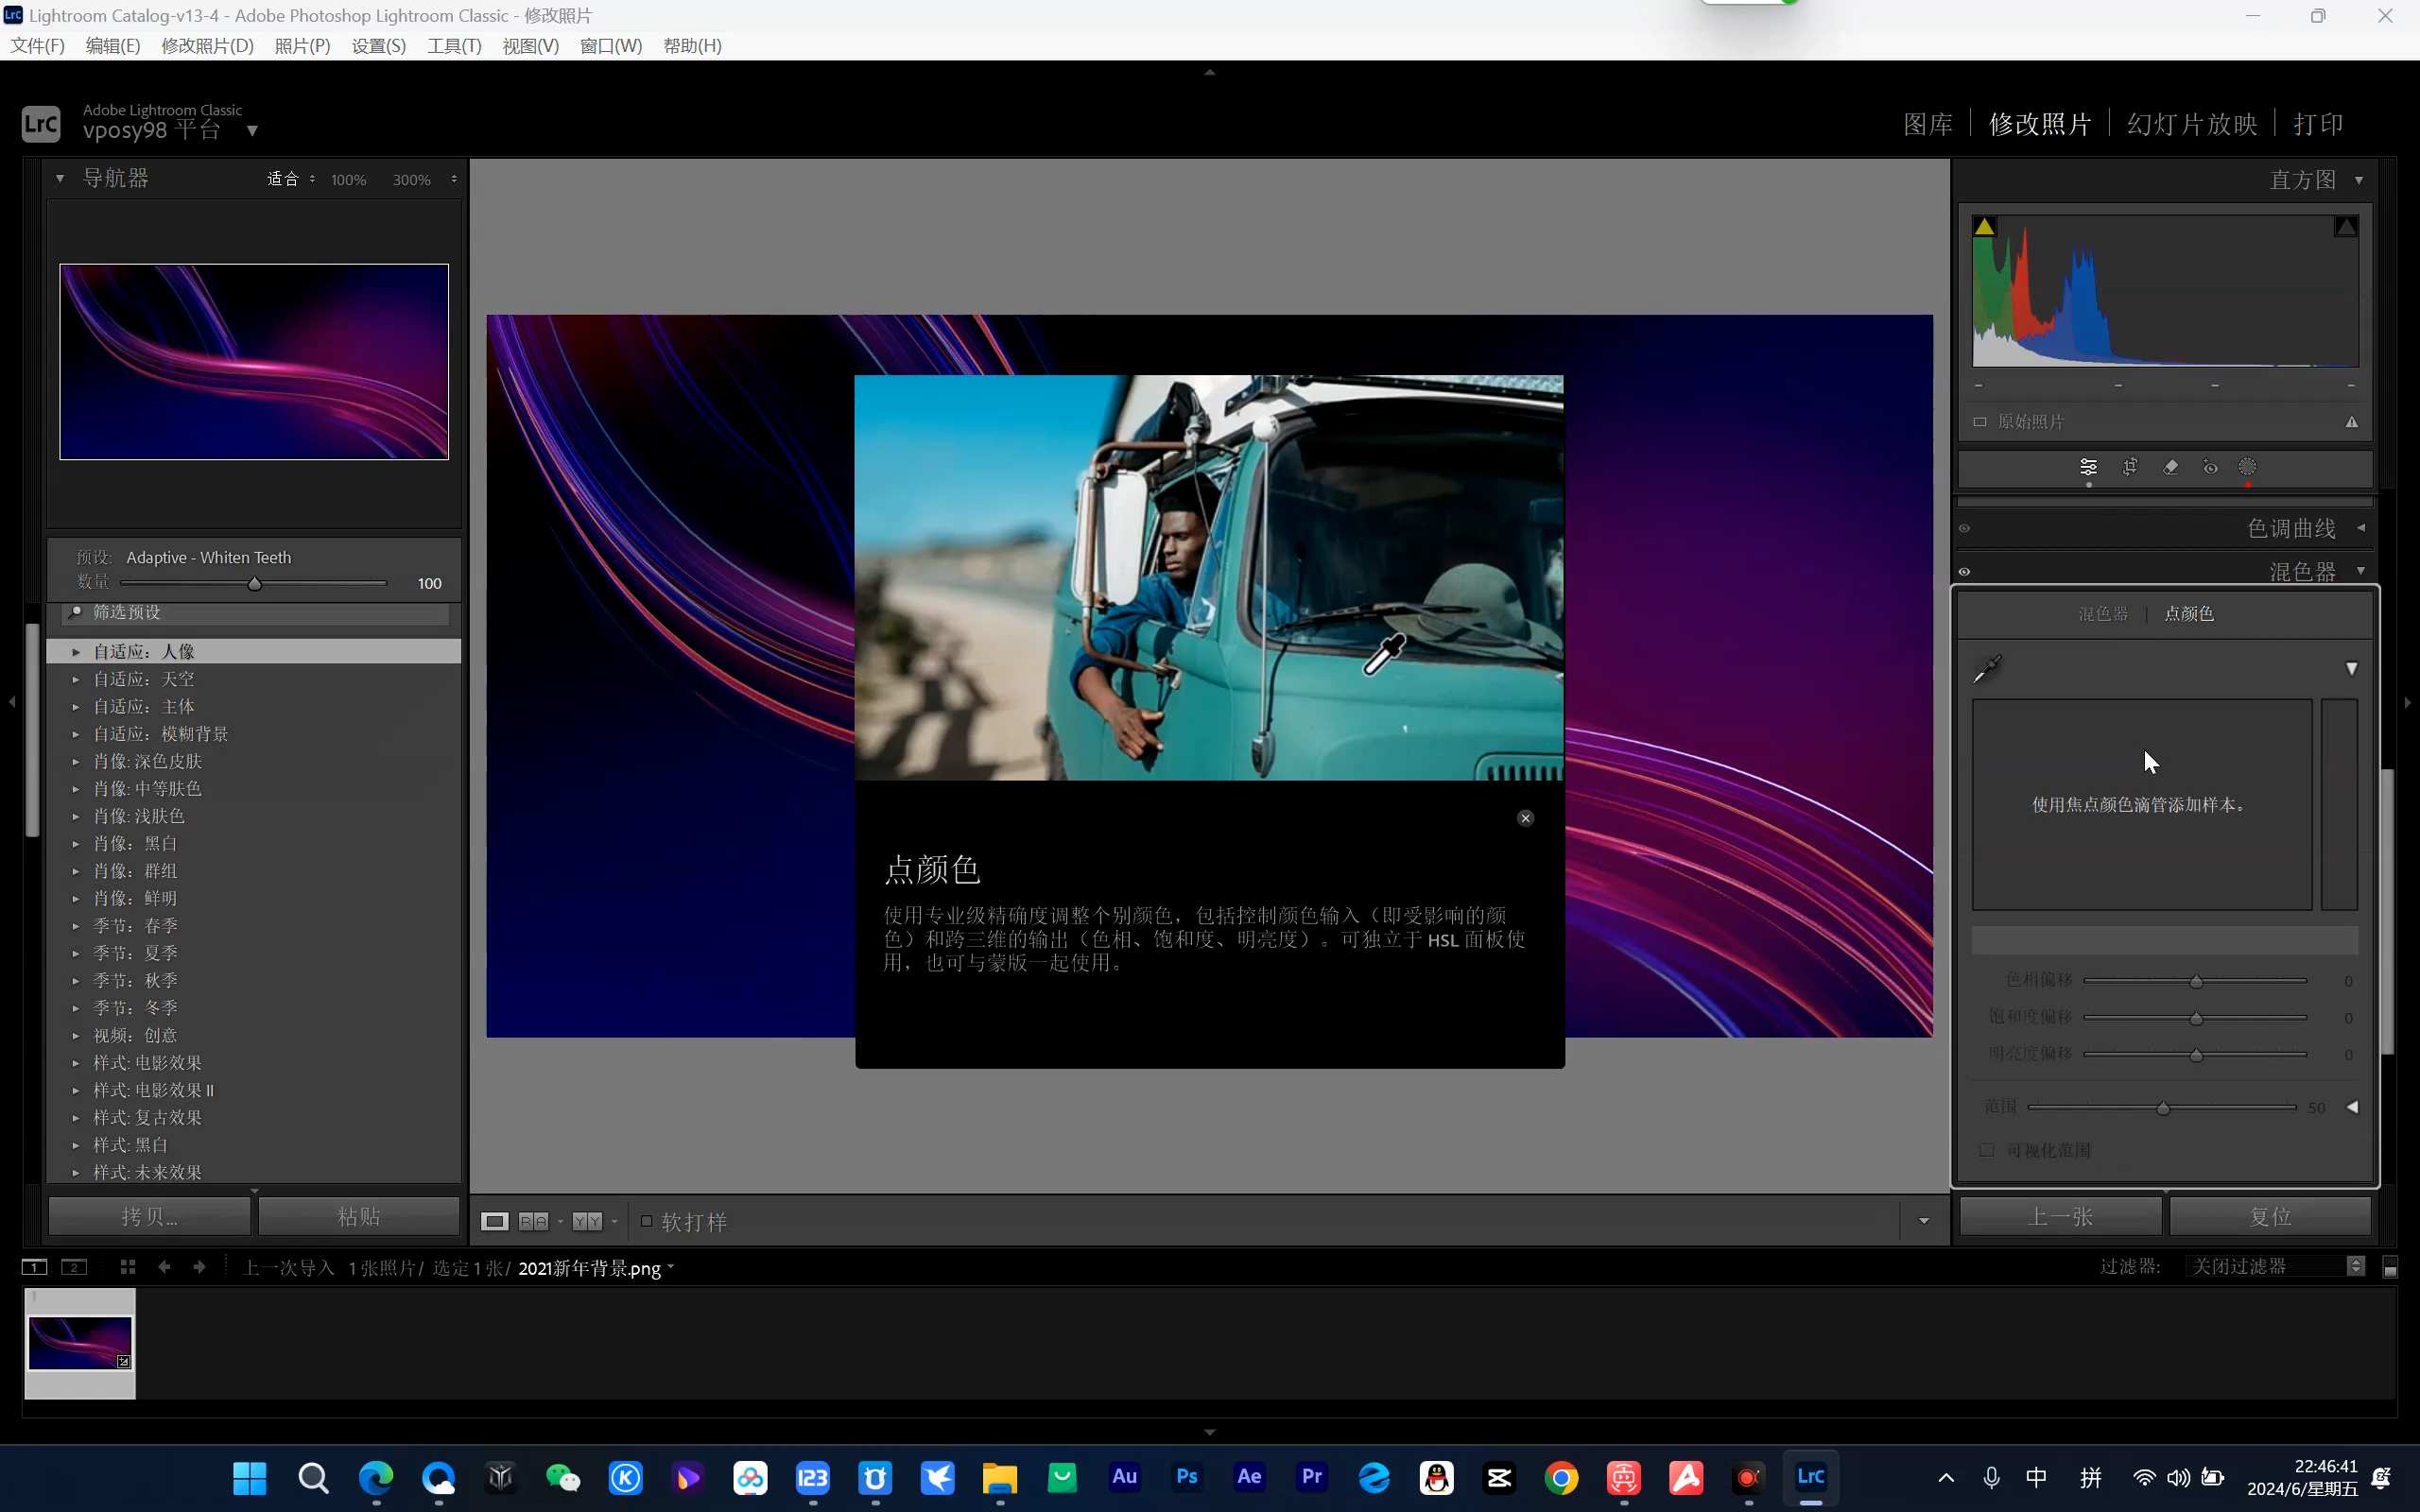Toggle the 混色器 panel eye visibility
Viewport: 2420px width, 1512px height.
coord(1964,572)
